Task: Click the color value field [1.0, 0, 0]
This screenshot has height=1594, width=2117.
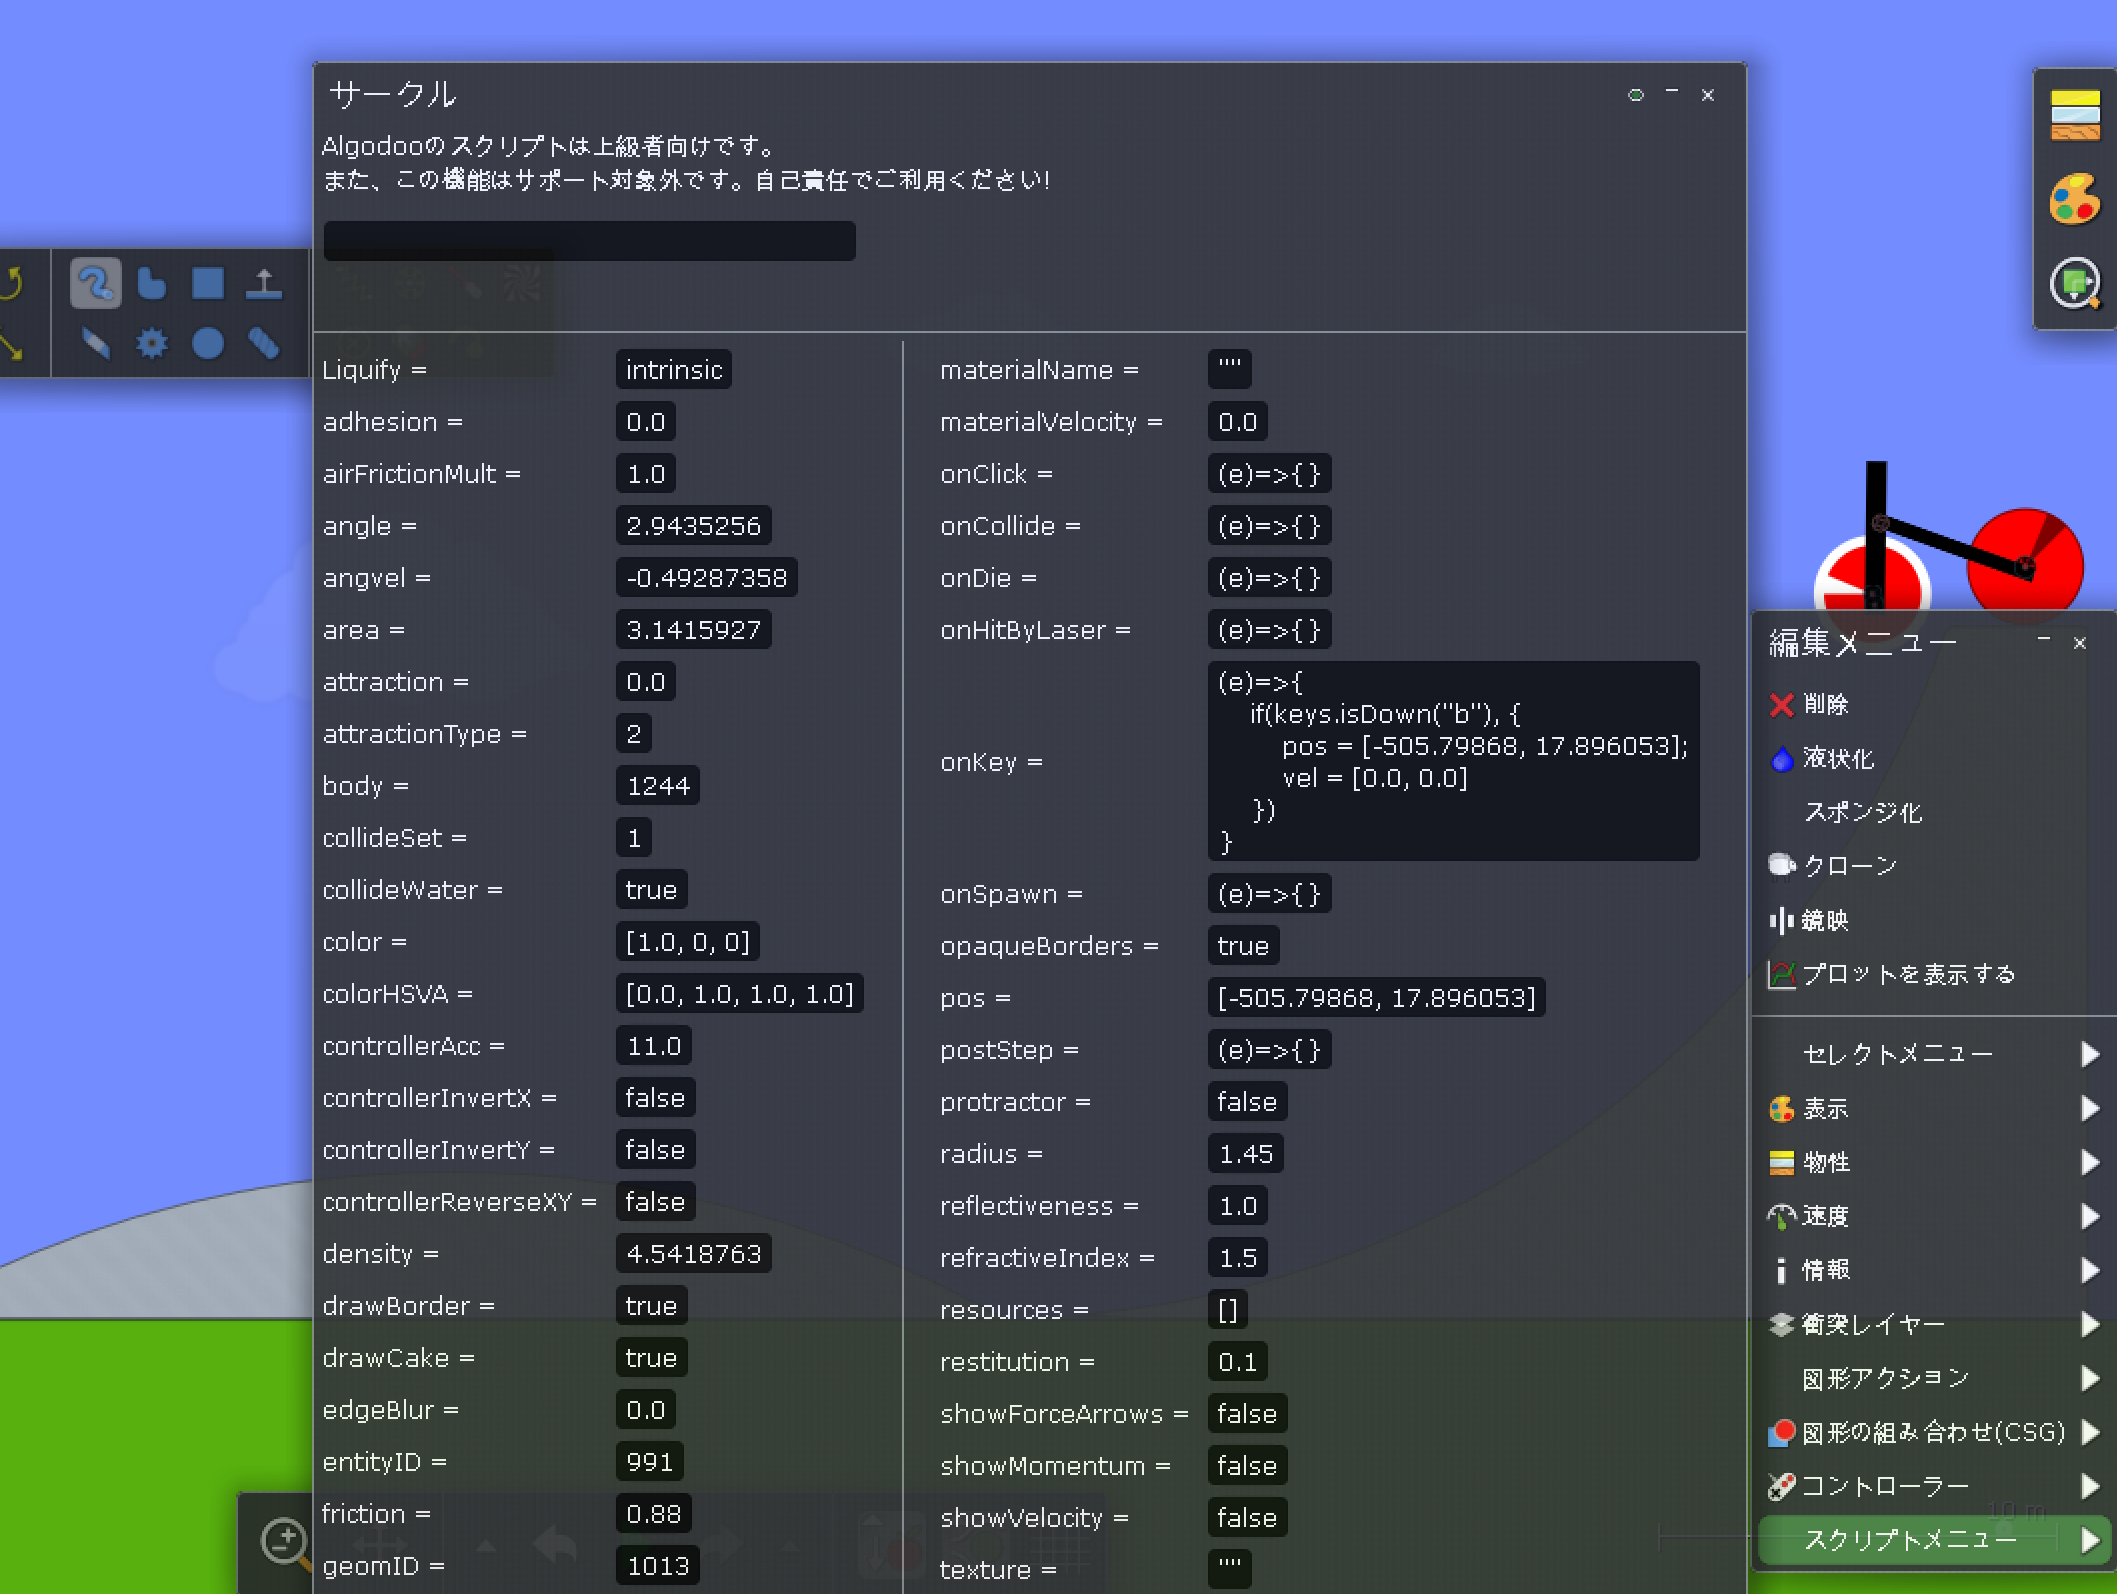Action: pos(687,942)
